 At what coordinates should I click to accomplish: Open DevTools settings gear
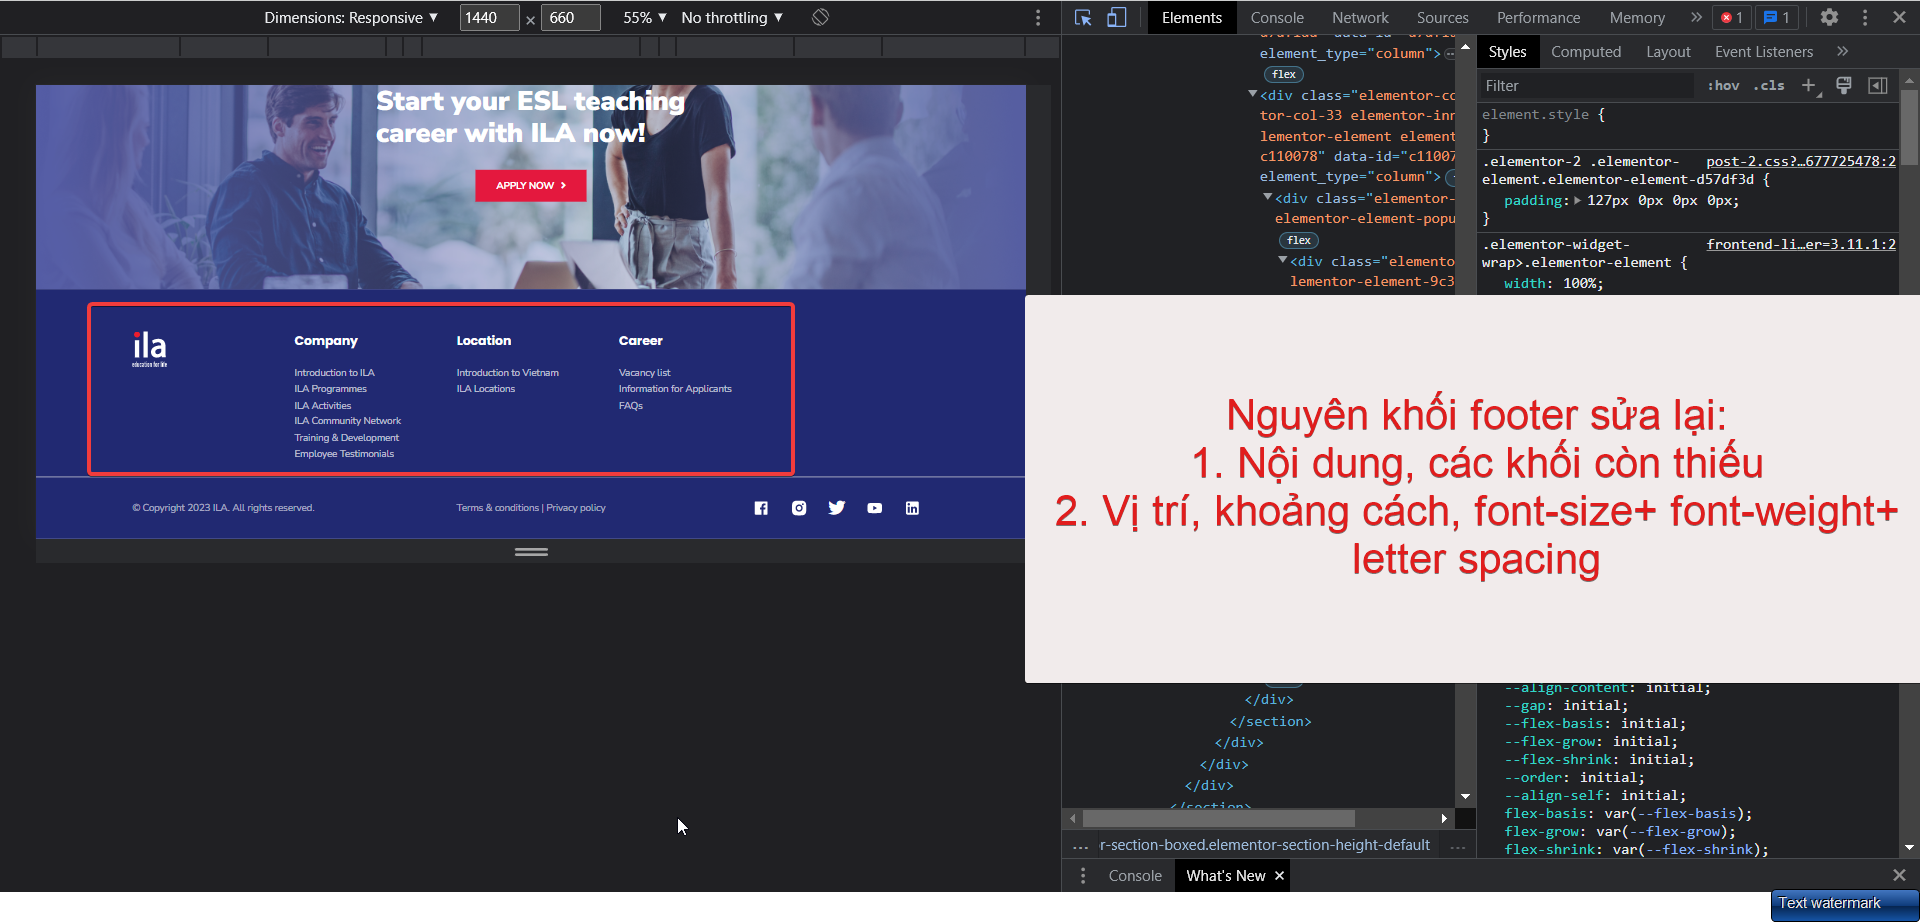(1829, 17)
